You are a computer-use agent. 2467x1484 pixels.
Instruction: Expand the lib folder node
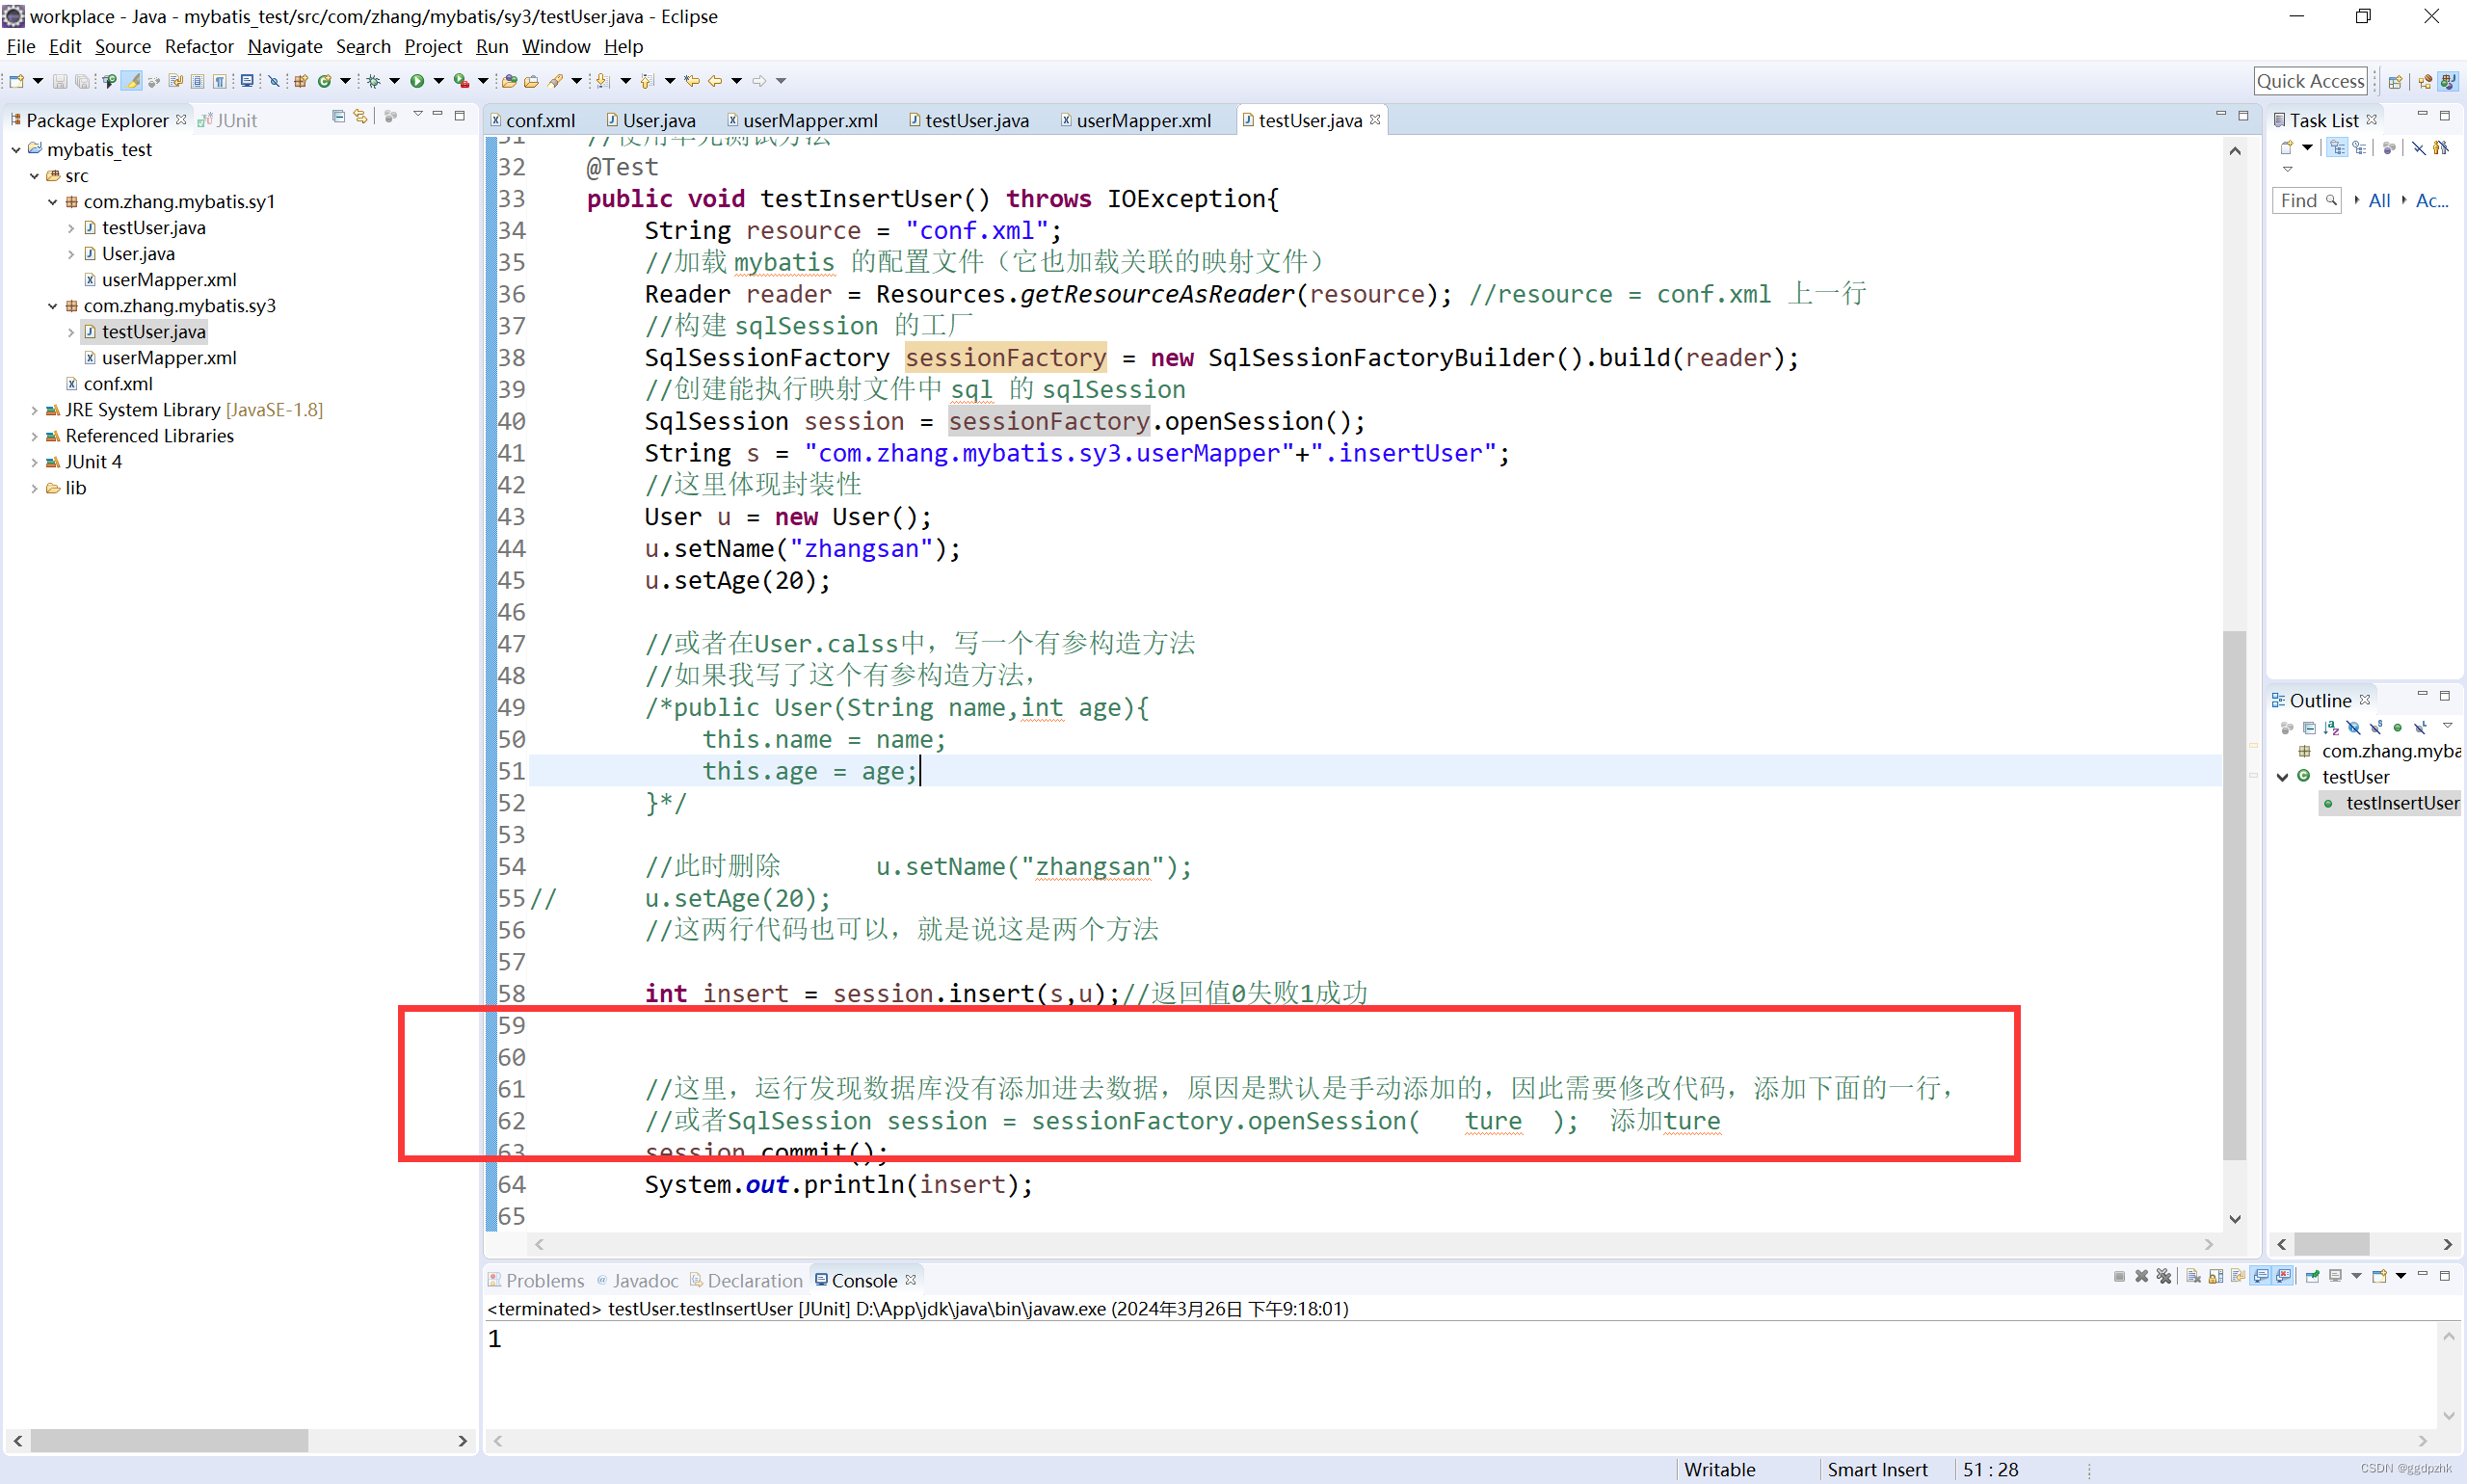[x=34, y=488]
